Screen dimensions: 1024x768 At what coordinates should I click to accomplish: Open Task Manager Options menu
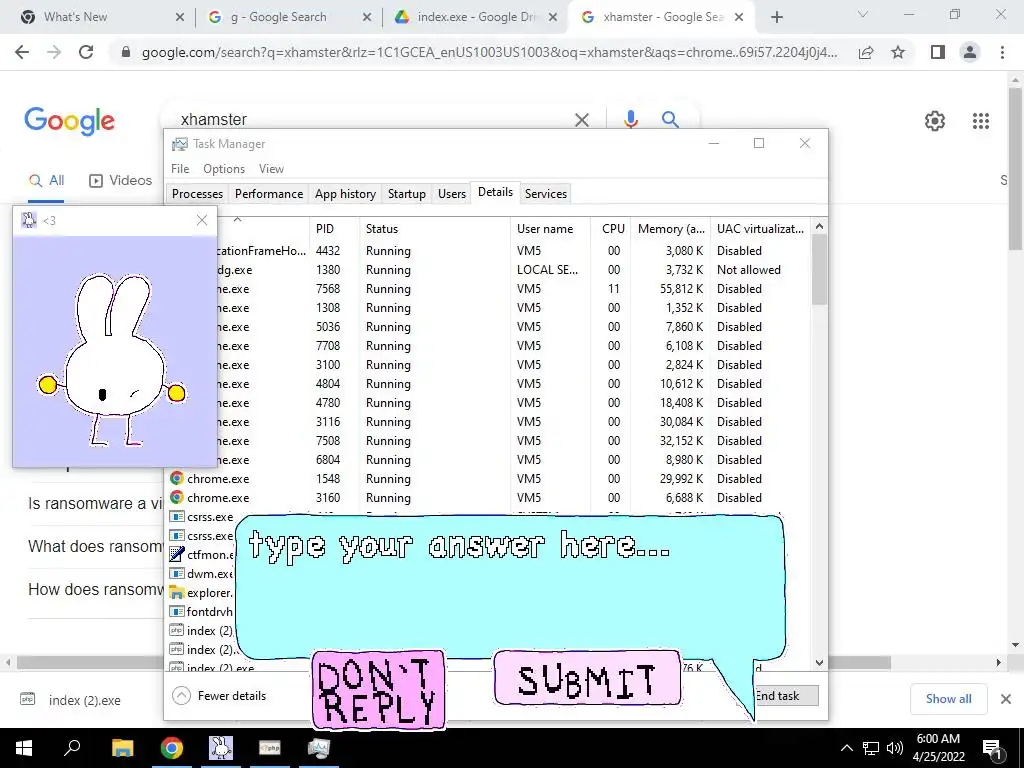tap(223, 168)
